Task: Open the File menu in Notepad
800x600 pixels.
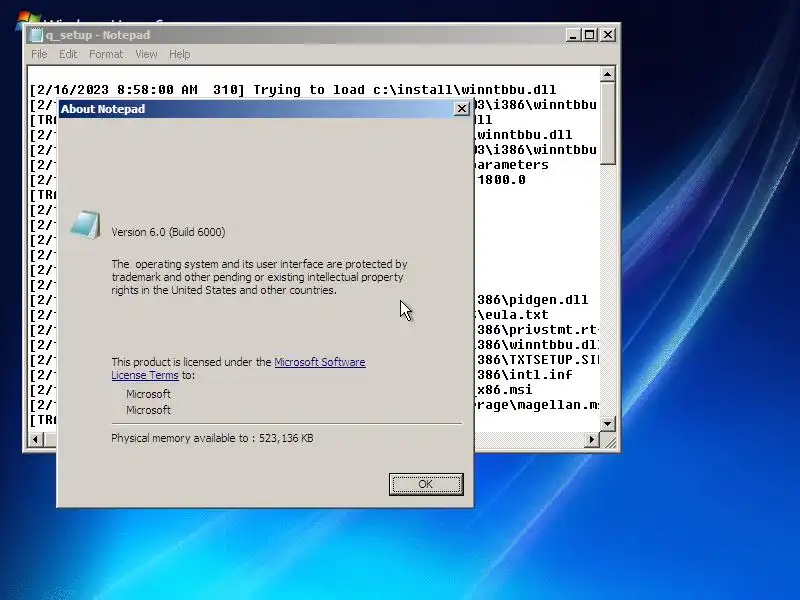Action: click(x=39, y=54)
